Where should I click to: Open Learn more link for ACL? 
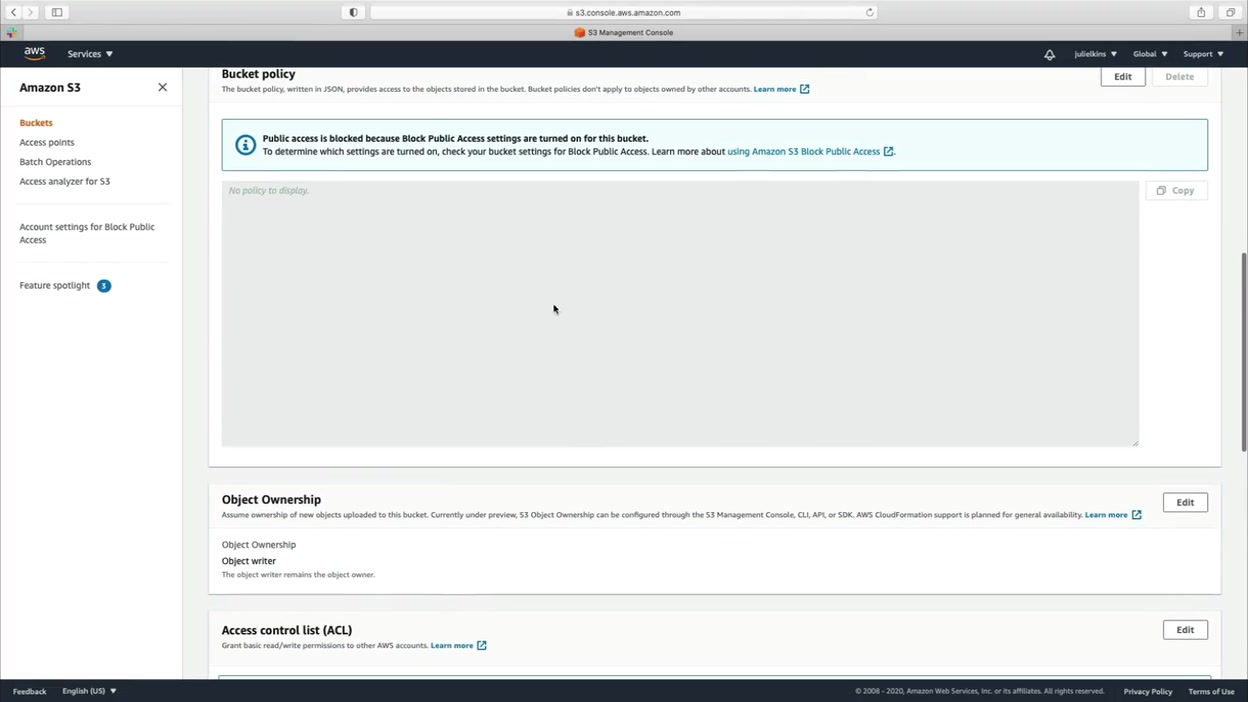coord(458,646)
